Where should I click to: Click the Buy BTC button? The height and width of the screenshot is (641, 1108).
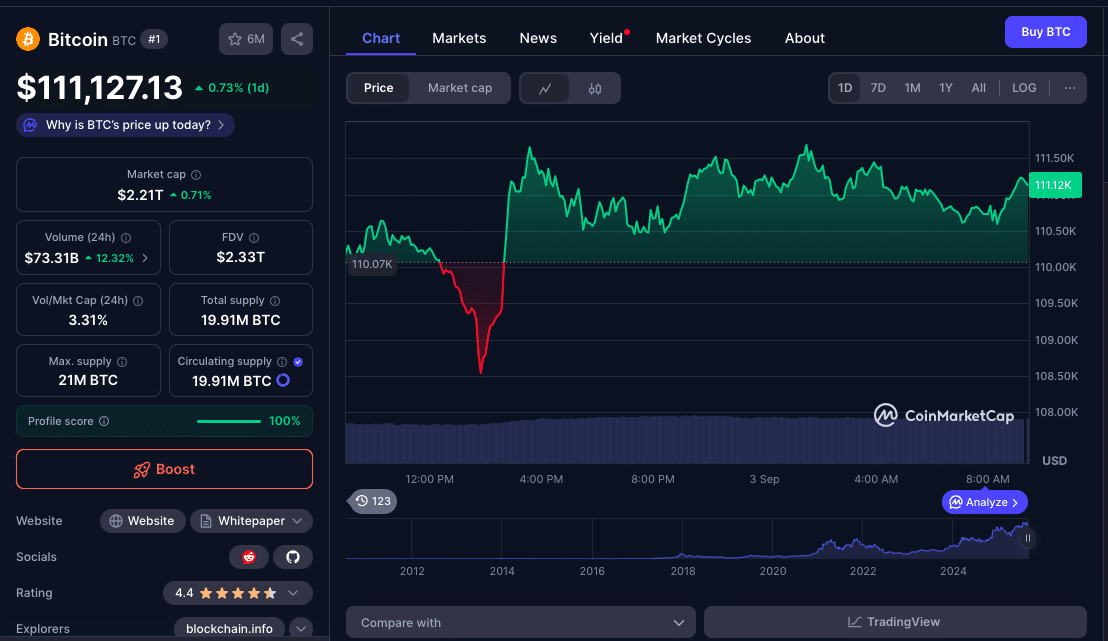(x=1045, y=32)
